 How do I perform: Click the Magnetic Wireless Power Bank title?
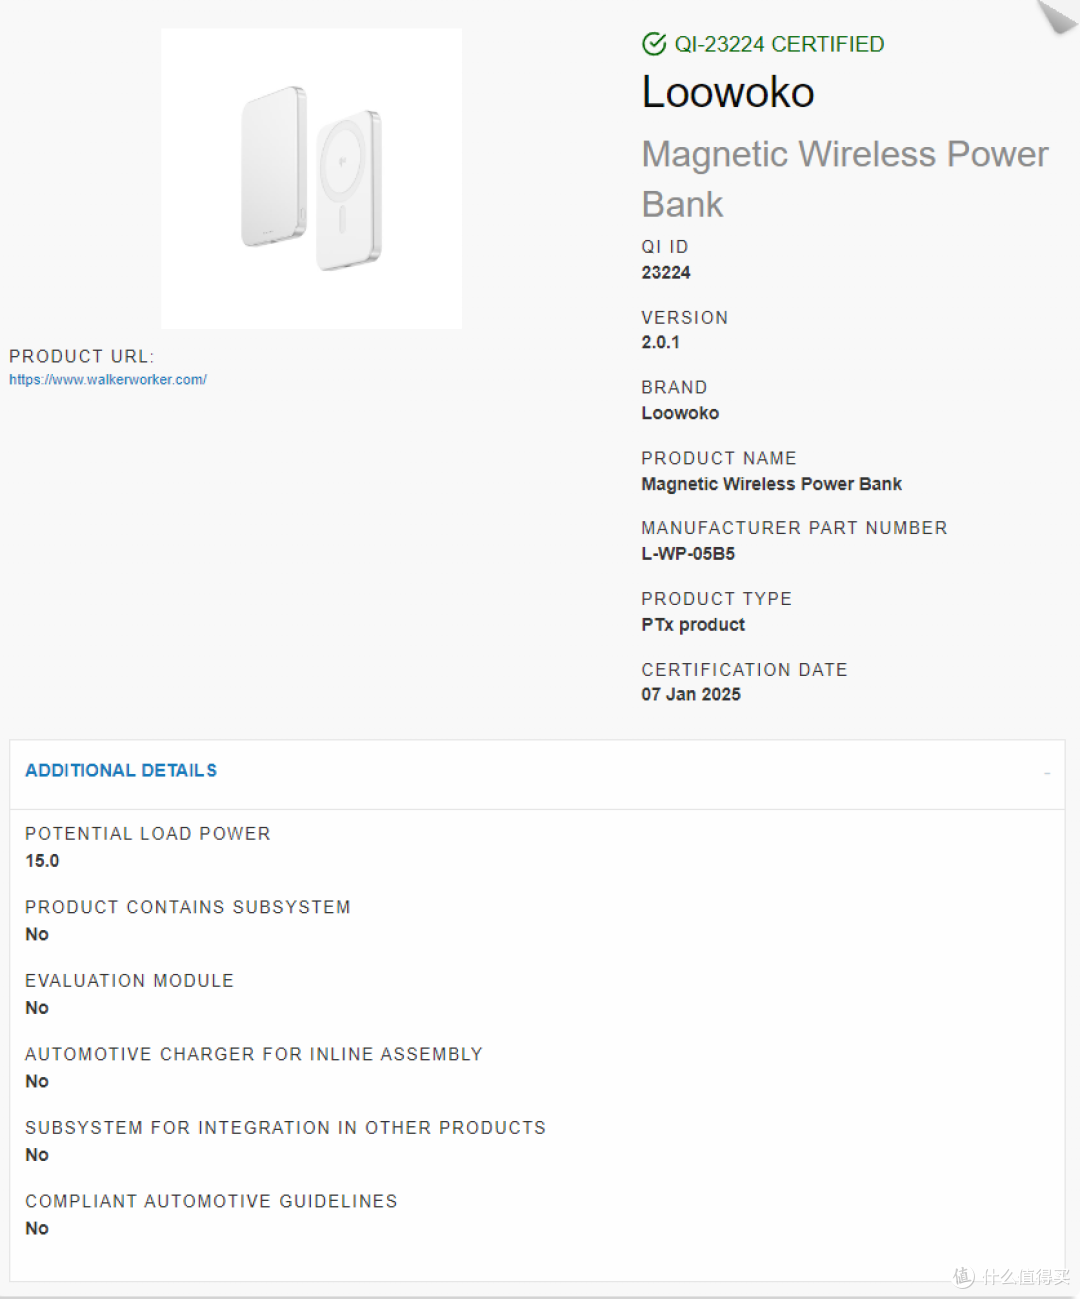pyautogui.click(x=845, y=179)
